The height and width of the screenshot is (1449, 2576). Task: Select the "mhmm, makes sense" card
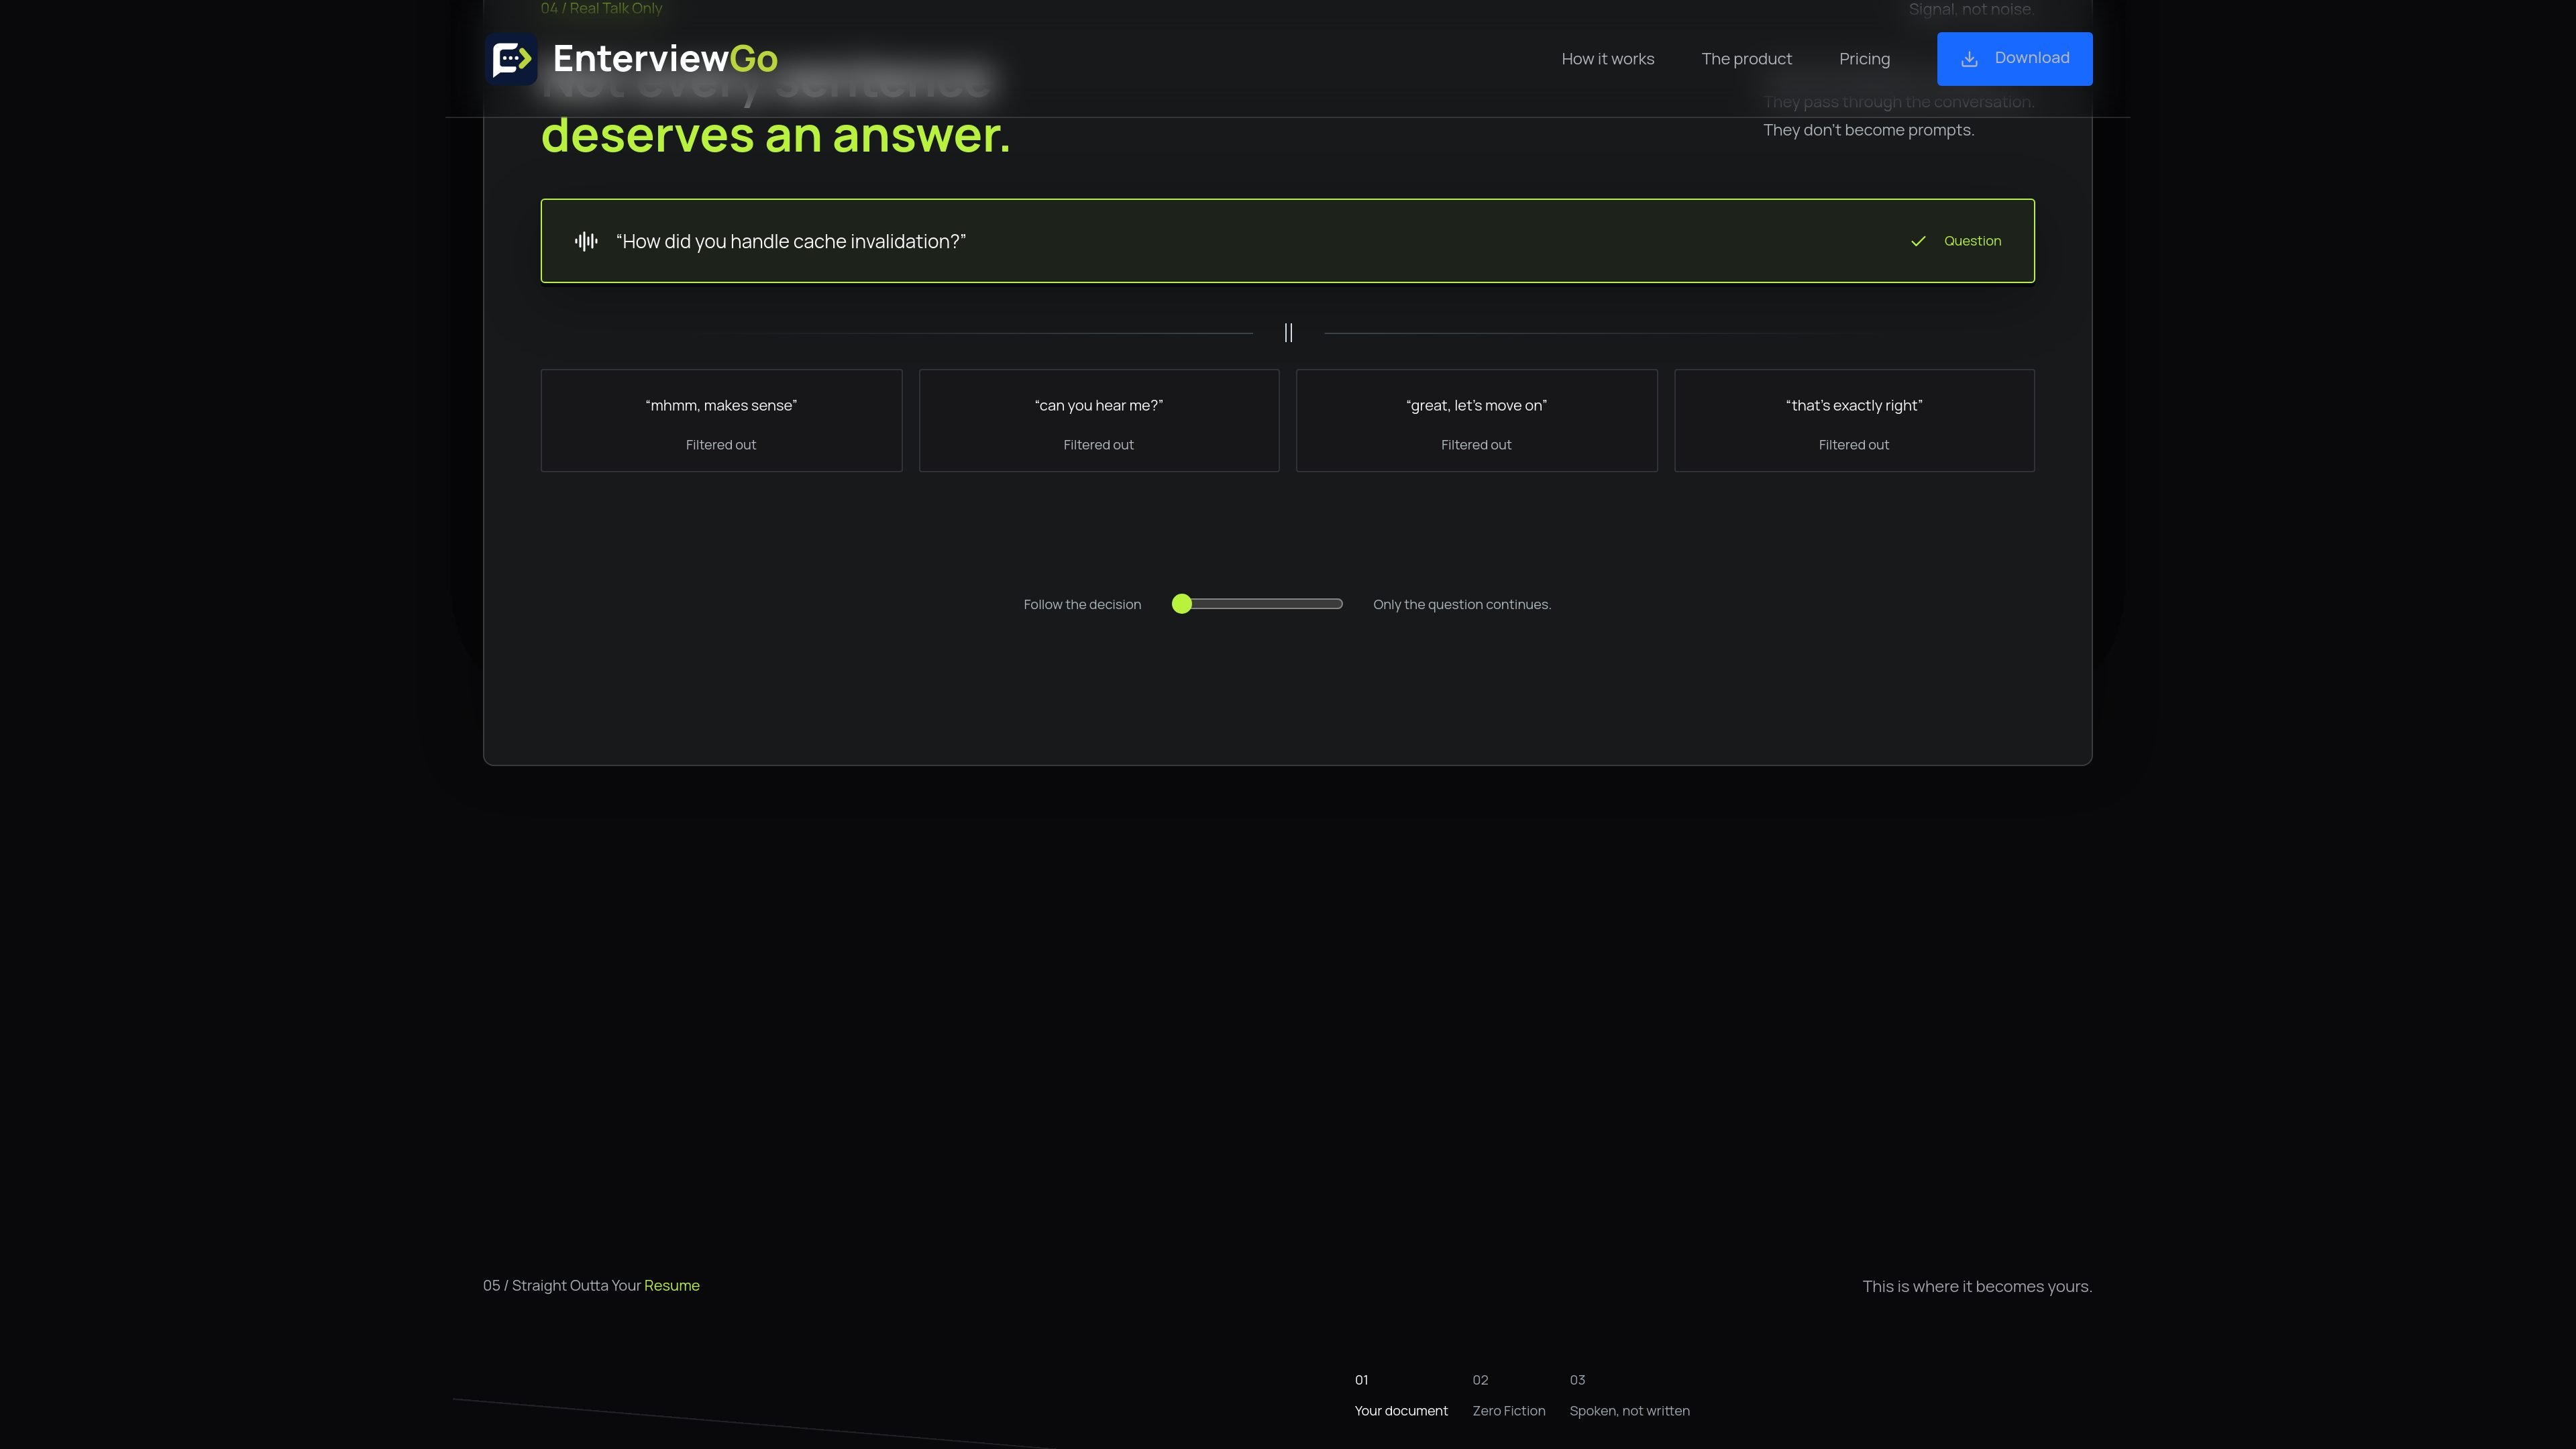(721, 421)
